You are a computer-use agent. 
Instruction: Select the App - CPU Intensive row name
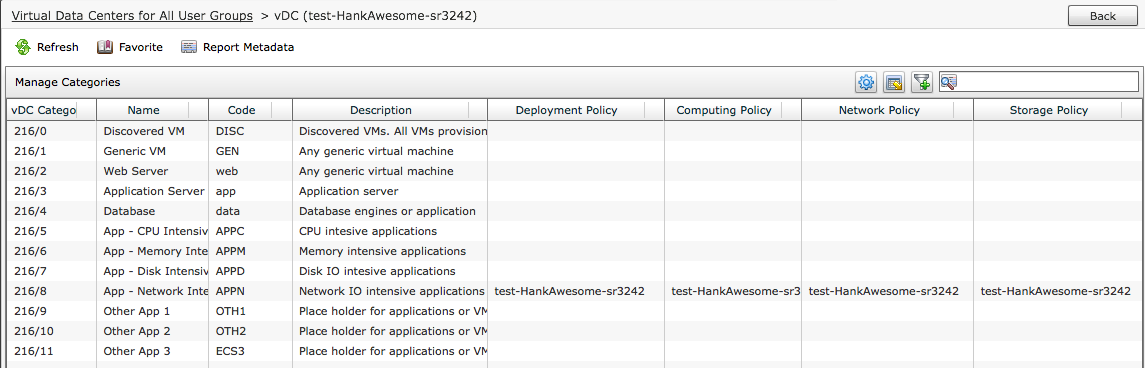[x=156, y=231]
